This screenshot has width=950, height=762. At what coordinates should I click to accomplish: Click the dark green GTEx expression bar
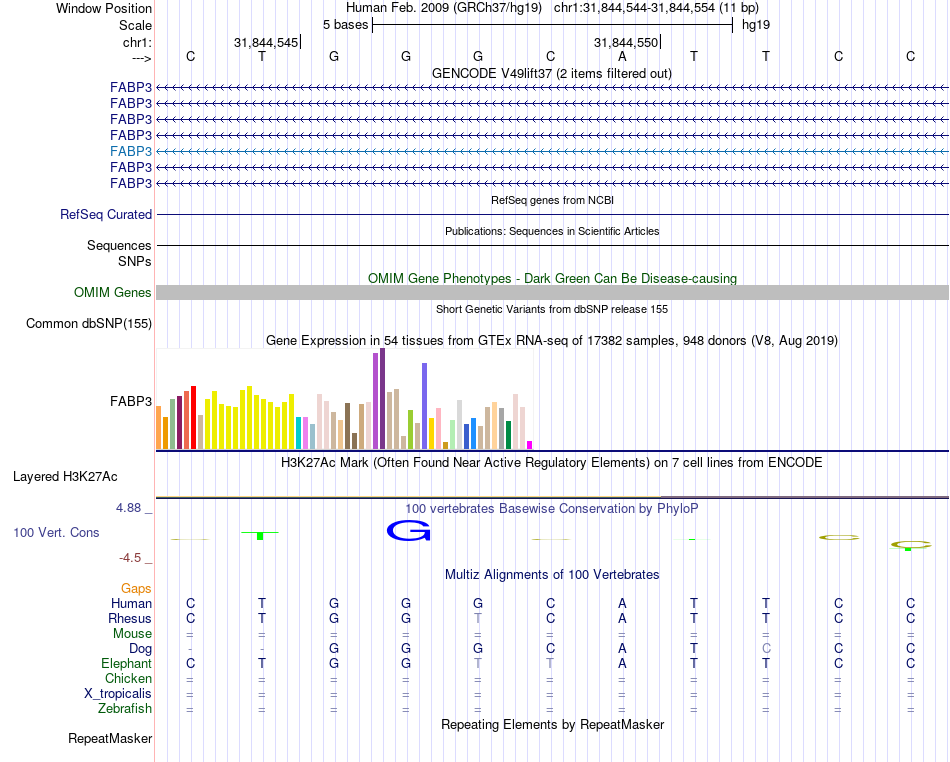[x=508, y=435]
